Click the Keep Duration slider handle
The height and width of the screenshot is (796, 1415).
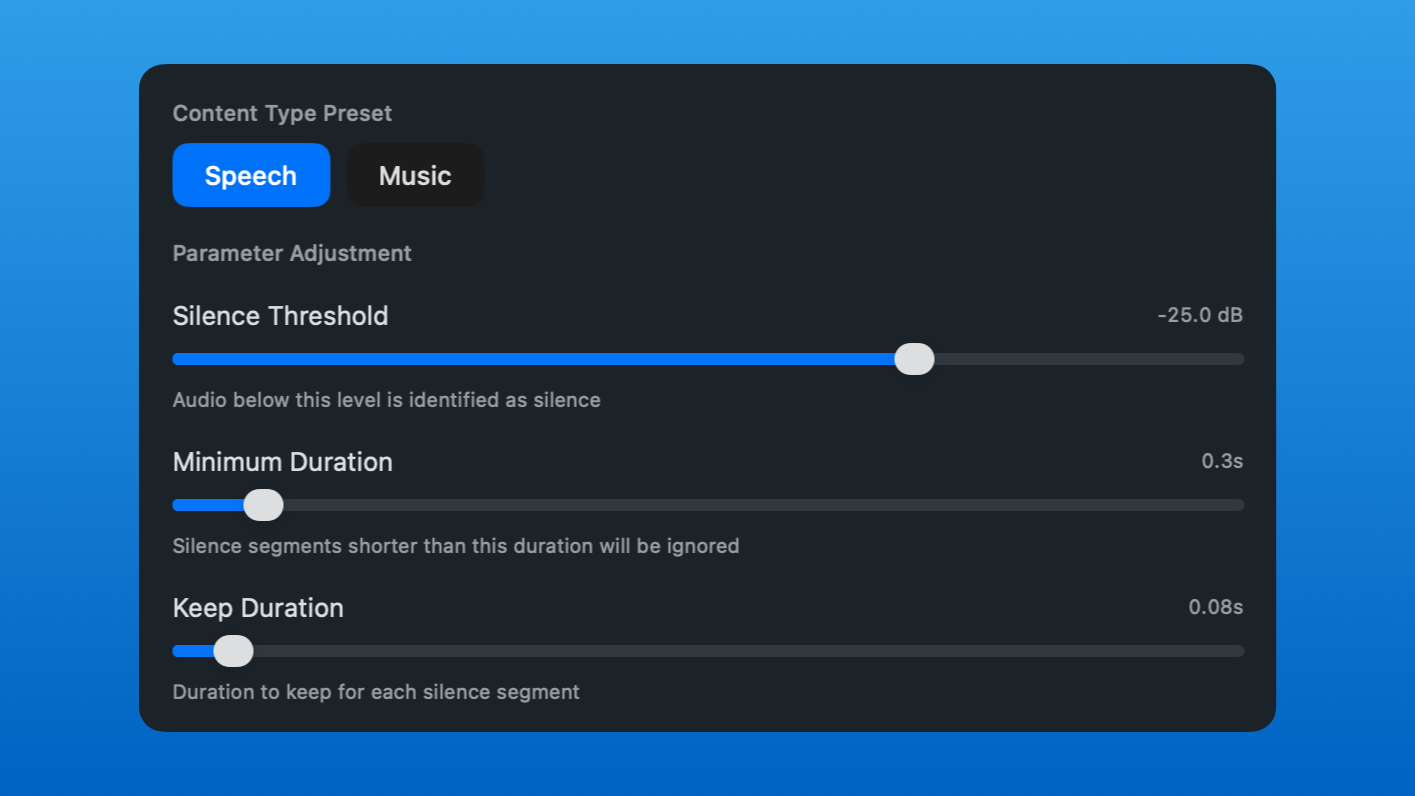(233, 650)
